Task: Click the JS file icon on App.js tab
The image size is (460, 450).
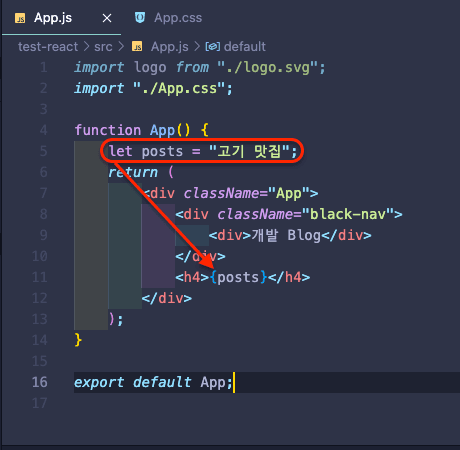Action: 20,18
